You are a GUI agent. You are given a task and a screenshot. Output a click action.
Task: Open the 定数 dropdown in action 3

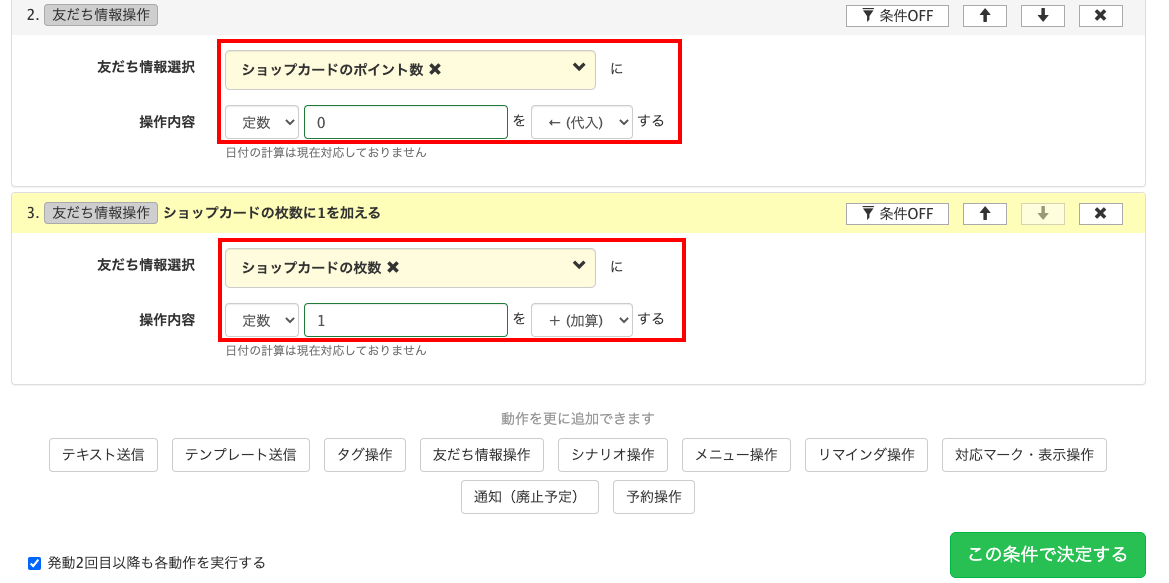[261, 320]
